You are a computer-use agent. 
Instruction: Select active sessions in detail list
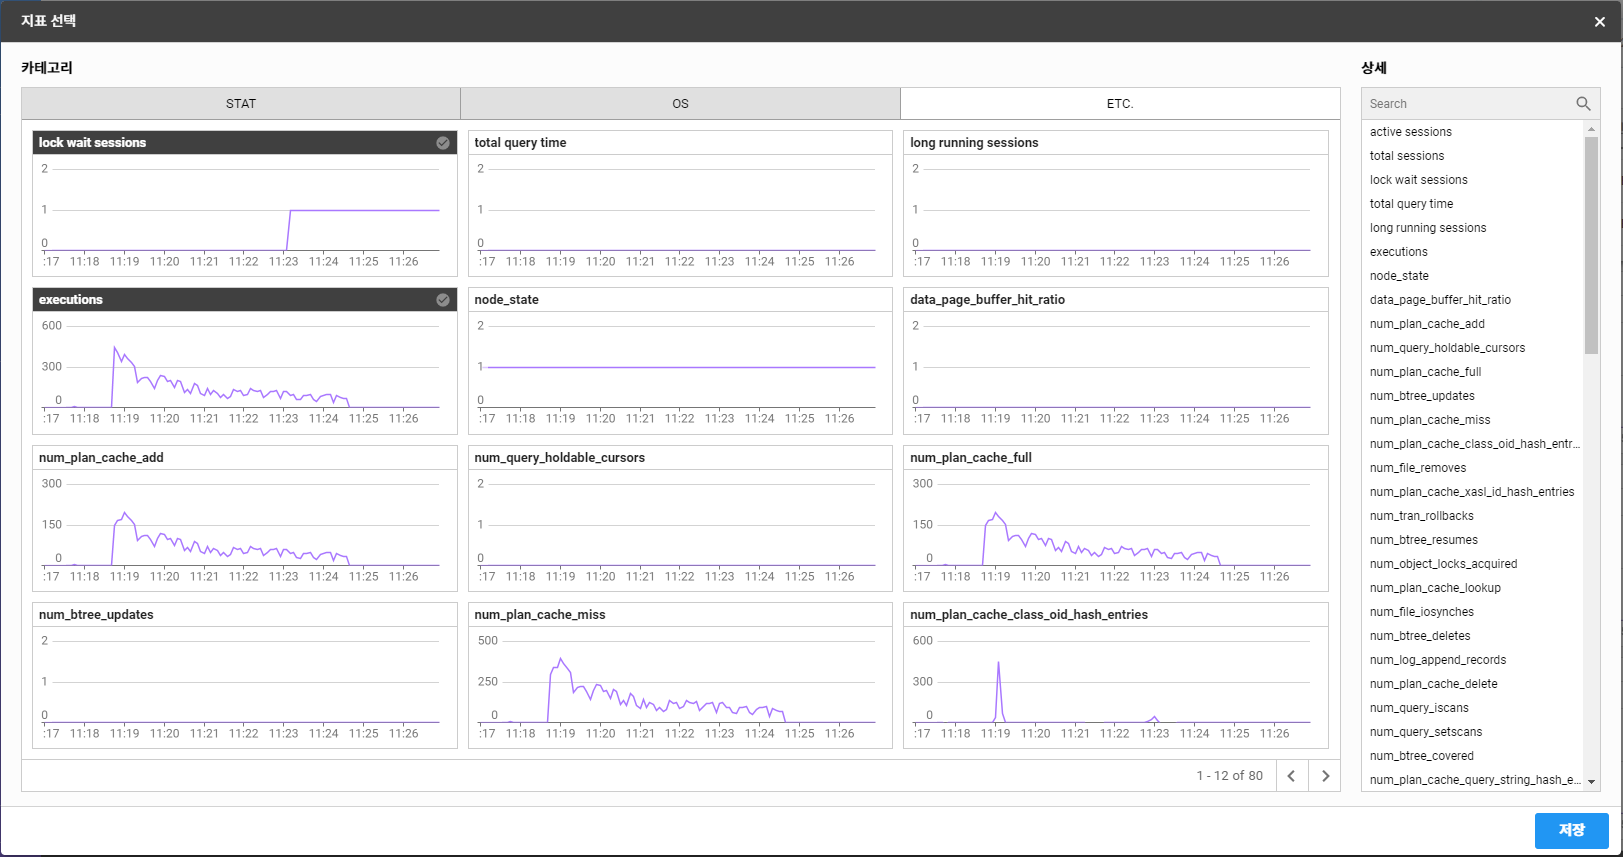tap(1410, 132)
